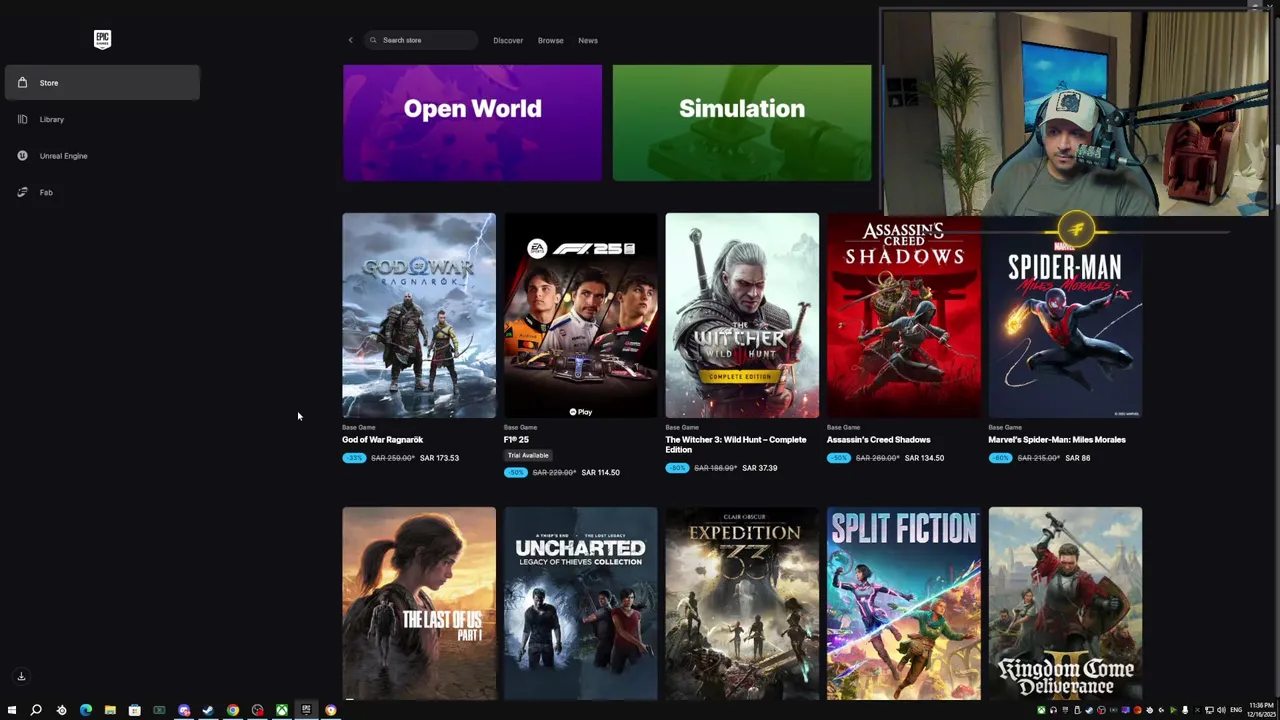This screenshot has width=1280, height=720.
Task: Open The Witcher 3 Wild Hunt cover
Action: 742,315
